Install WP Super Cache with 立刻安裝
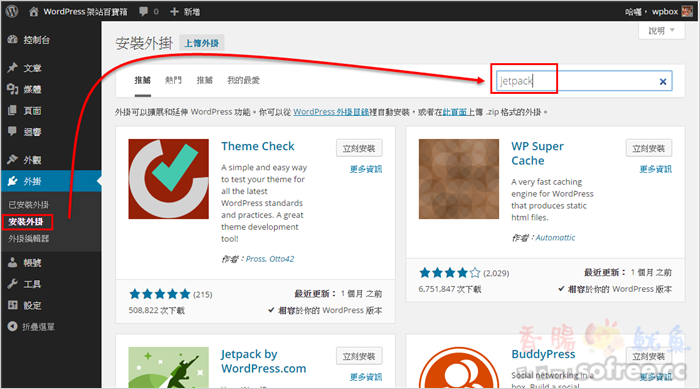 coord(649,148)
